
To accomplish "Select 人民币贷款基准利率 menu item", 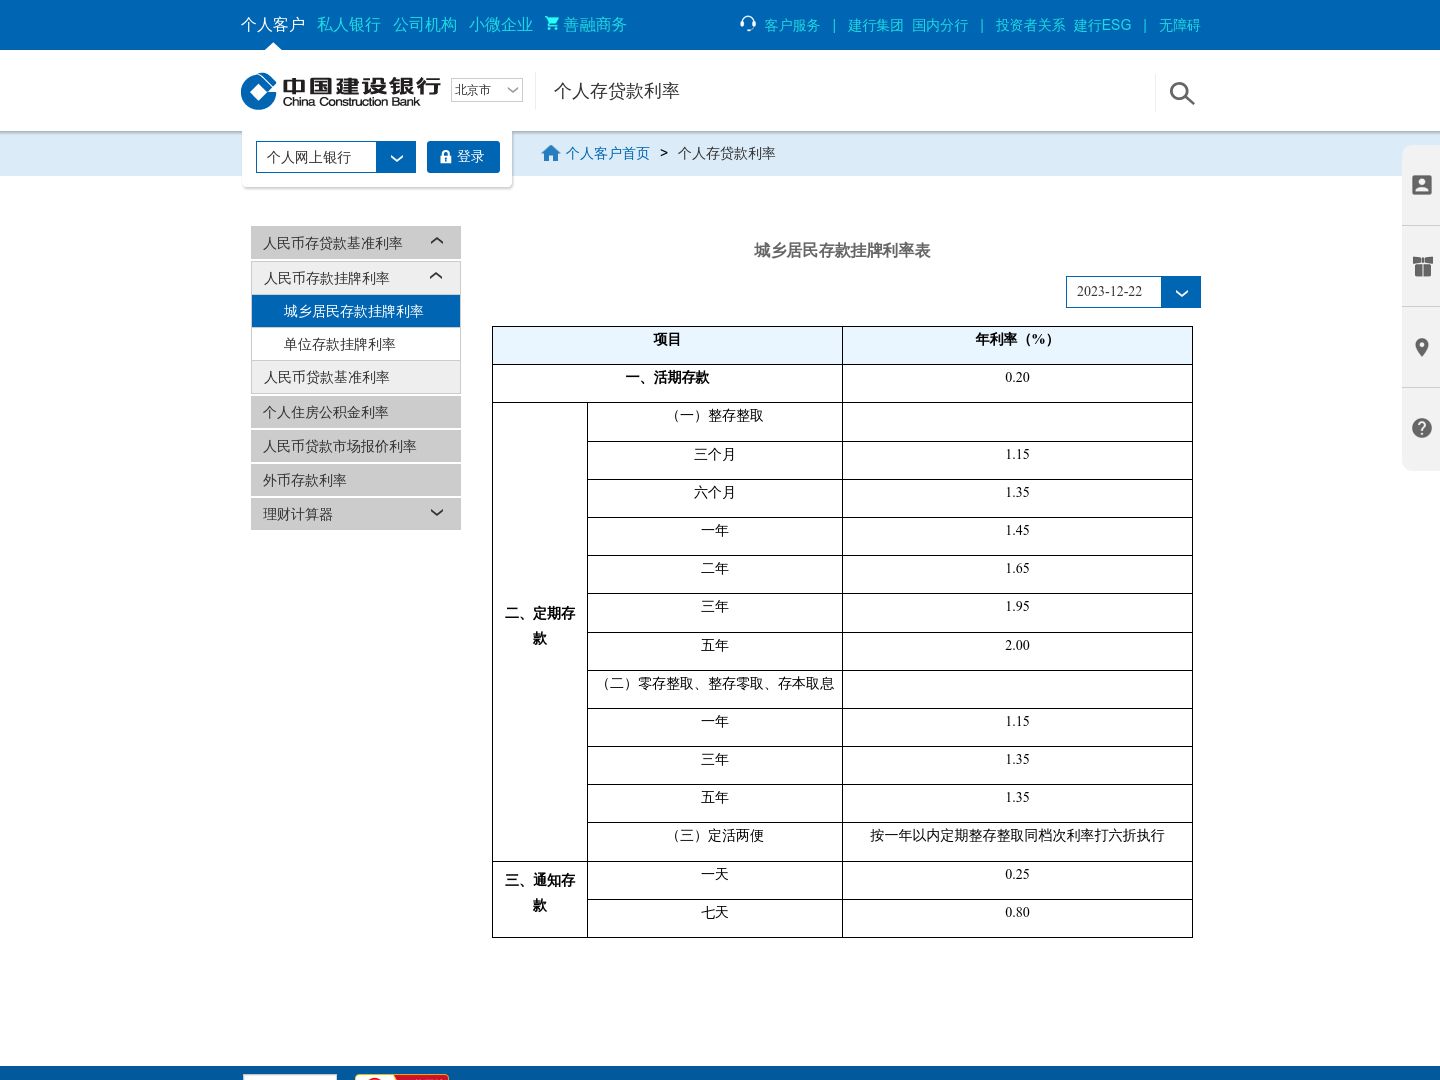I will tap(356, 377).
